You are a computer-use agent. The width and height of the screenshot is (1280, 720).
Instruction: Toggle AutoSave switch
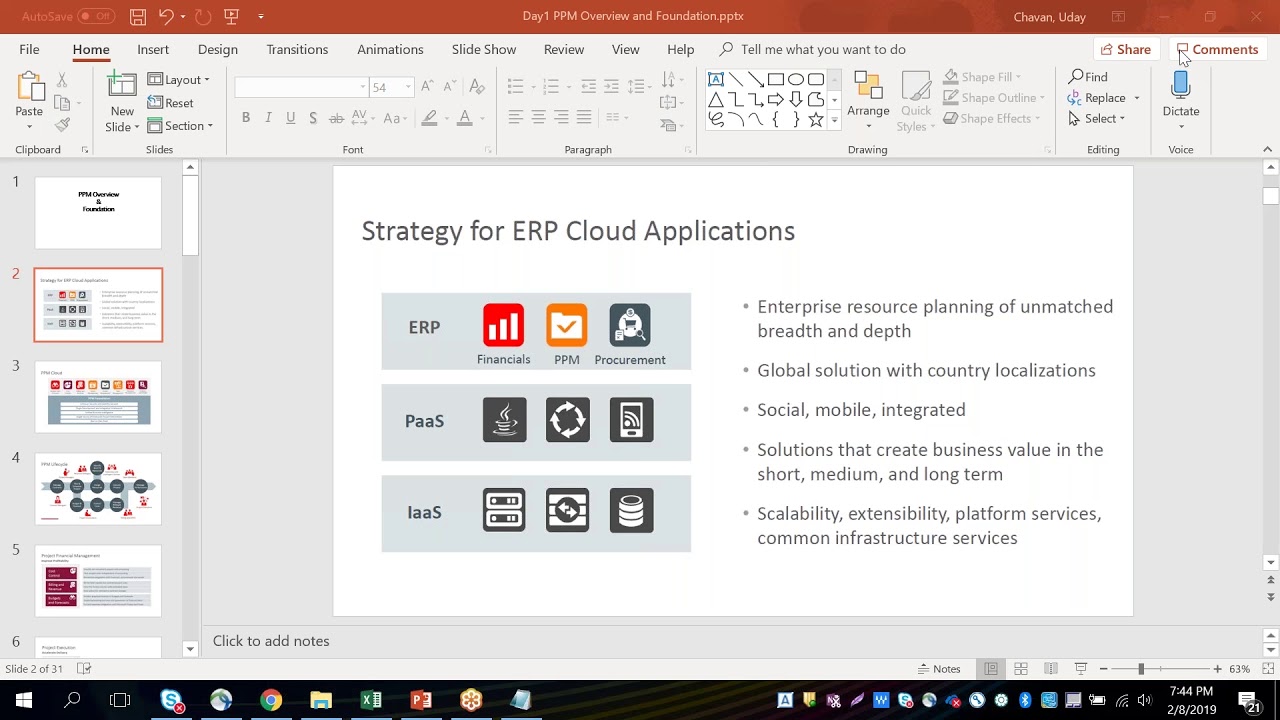click(96, 16)
